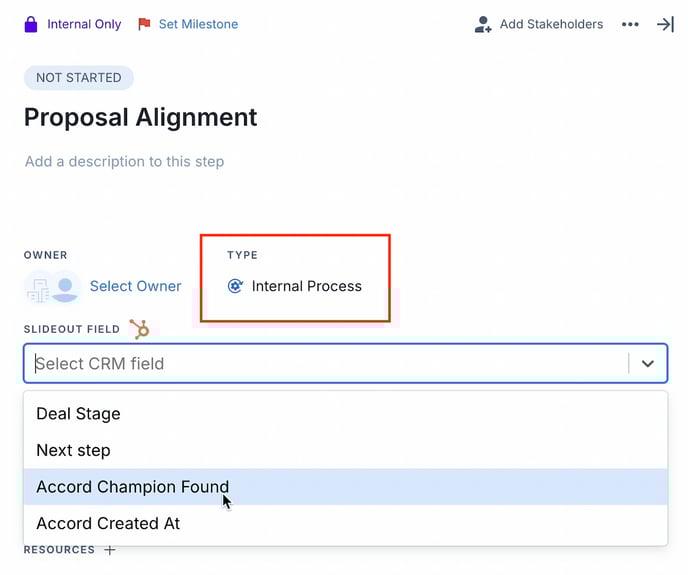Open the NOT STARTED status badge
Screen dimensions: 688x575
(x=79, y=78)
